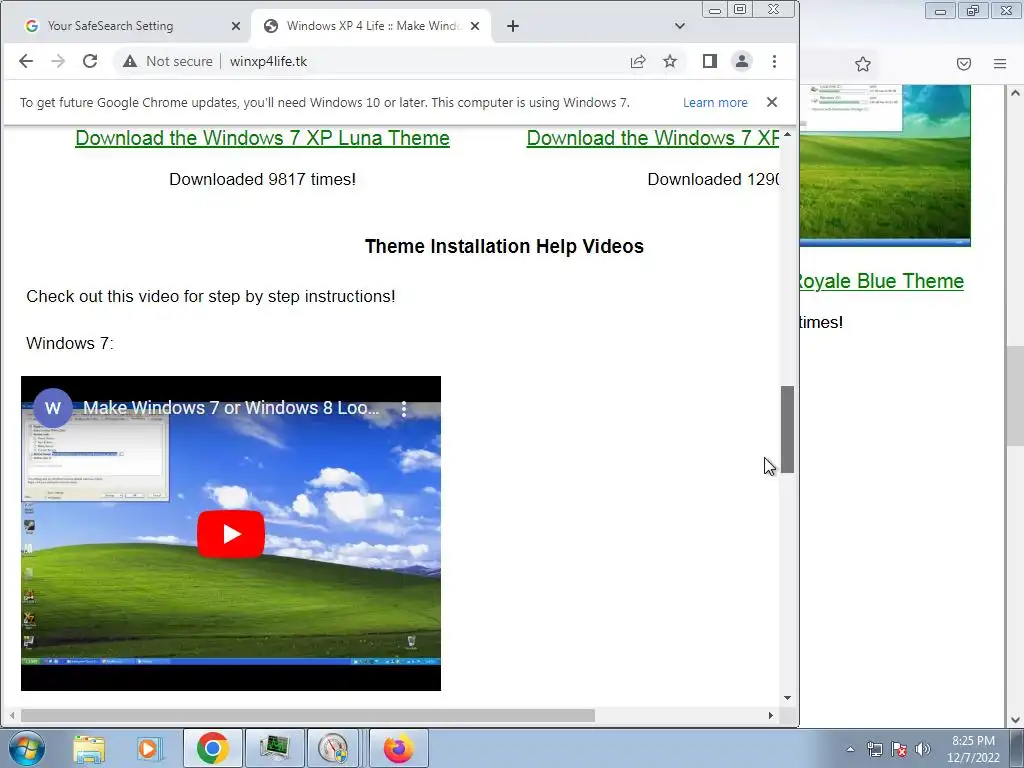Image resolution: width=1024 pixels, height=768 pixels.
Task: Click the Firefox window's vertical scrollbar thumb
Action: [1016, 396]
